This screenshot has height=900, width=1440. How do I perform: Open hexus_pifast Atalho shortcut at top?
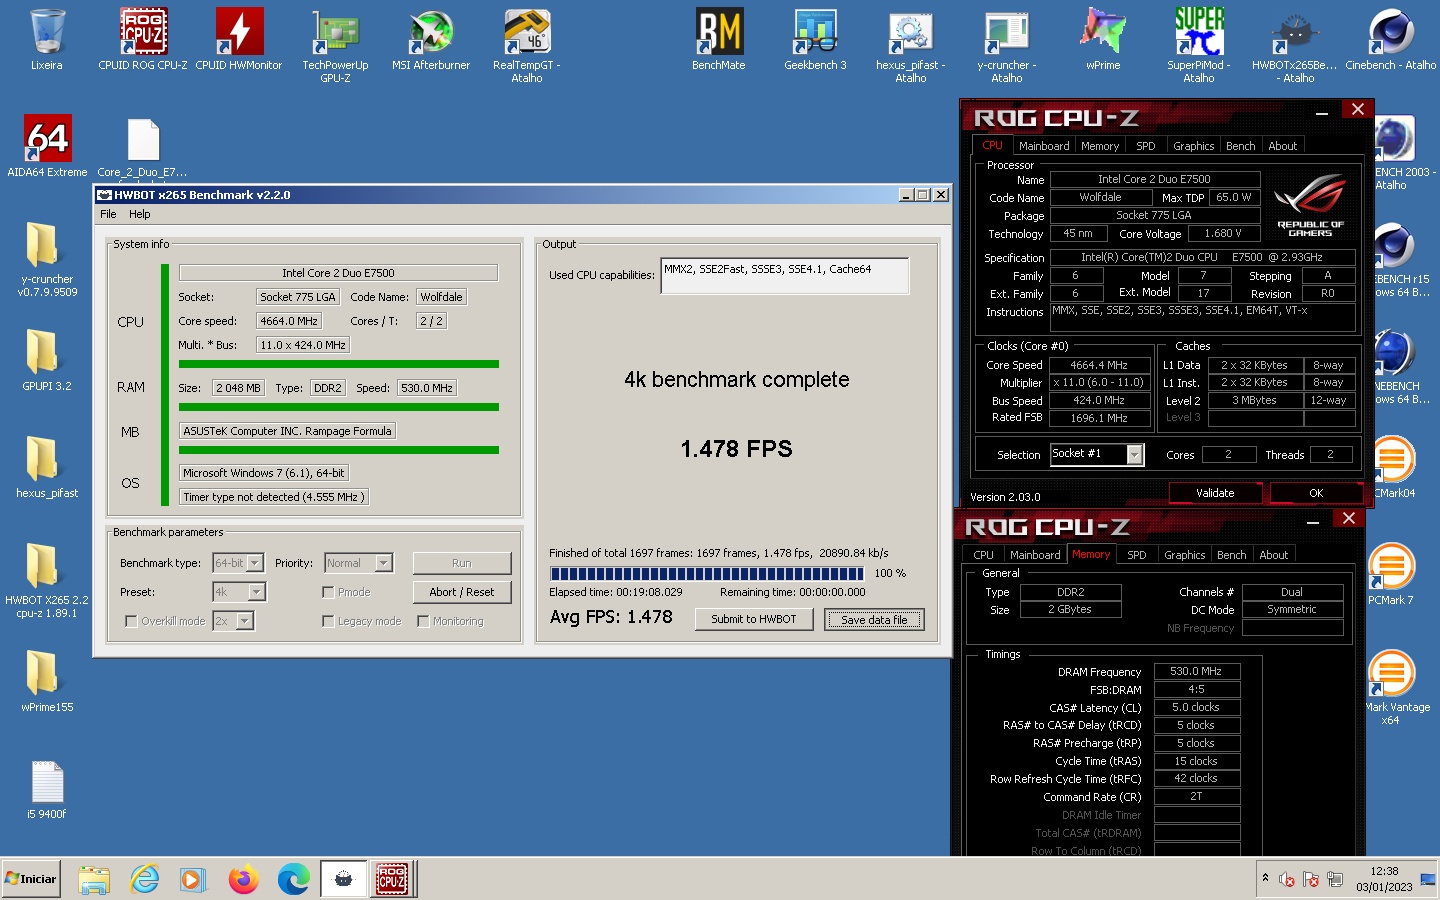911,46
